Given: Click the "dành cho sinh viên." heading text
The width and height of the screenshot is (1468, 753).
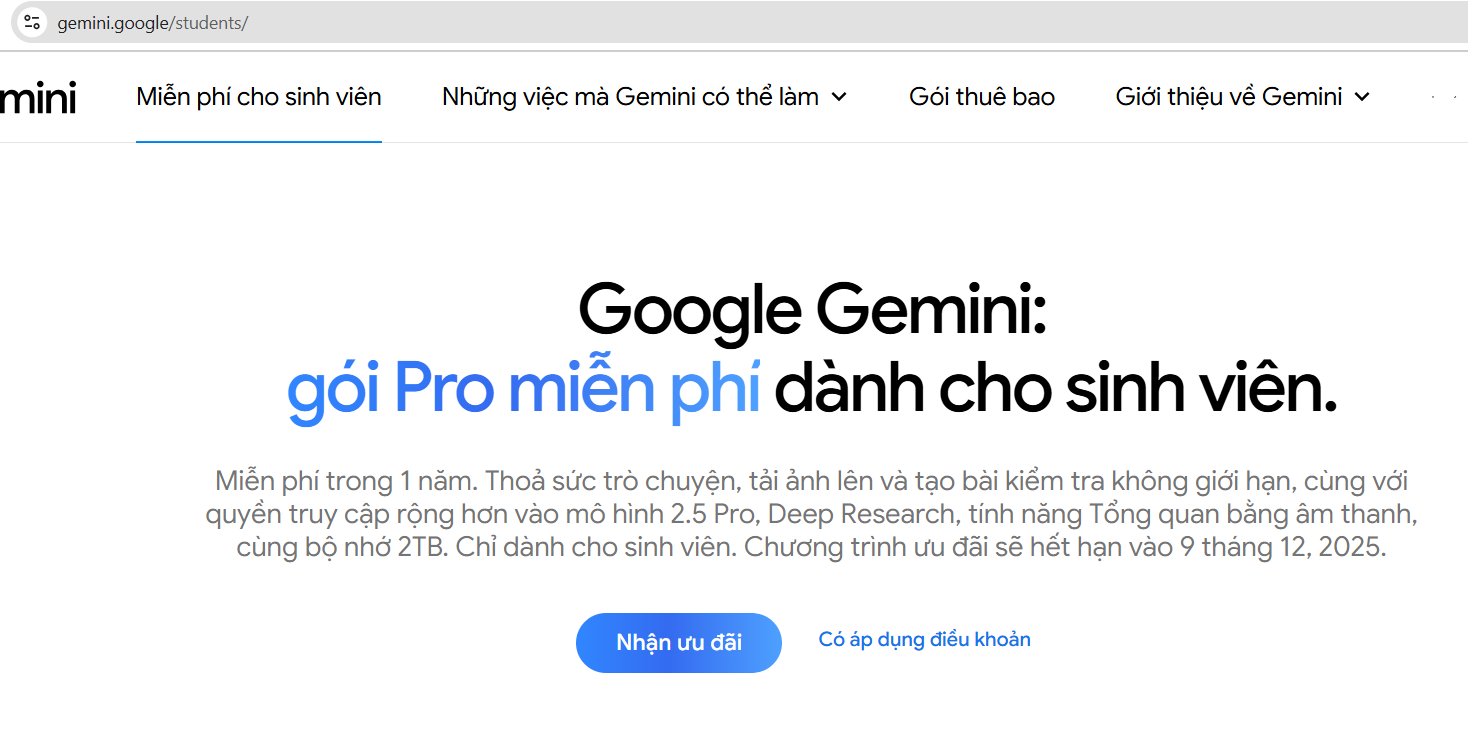Looking at the screenshot, I should tap(1055, 392).
